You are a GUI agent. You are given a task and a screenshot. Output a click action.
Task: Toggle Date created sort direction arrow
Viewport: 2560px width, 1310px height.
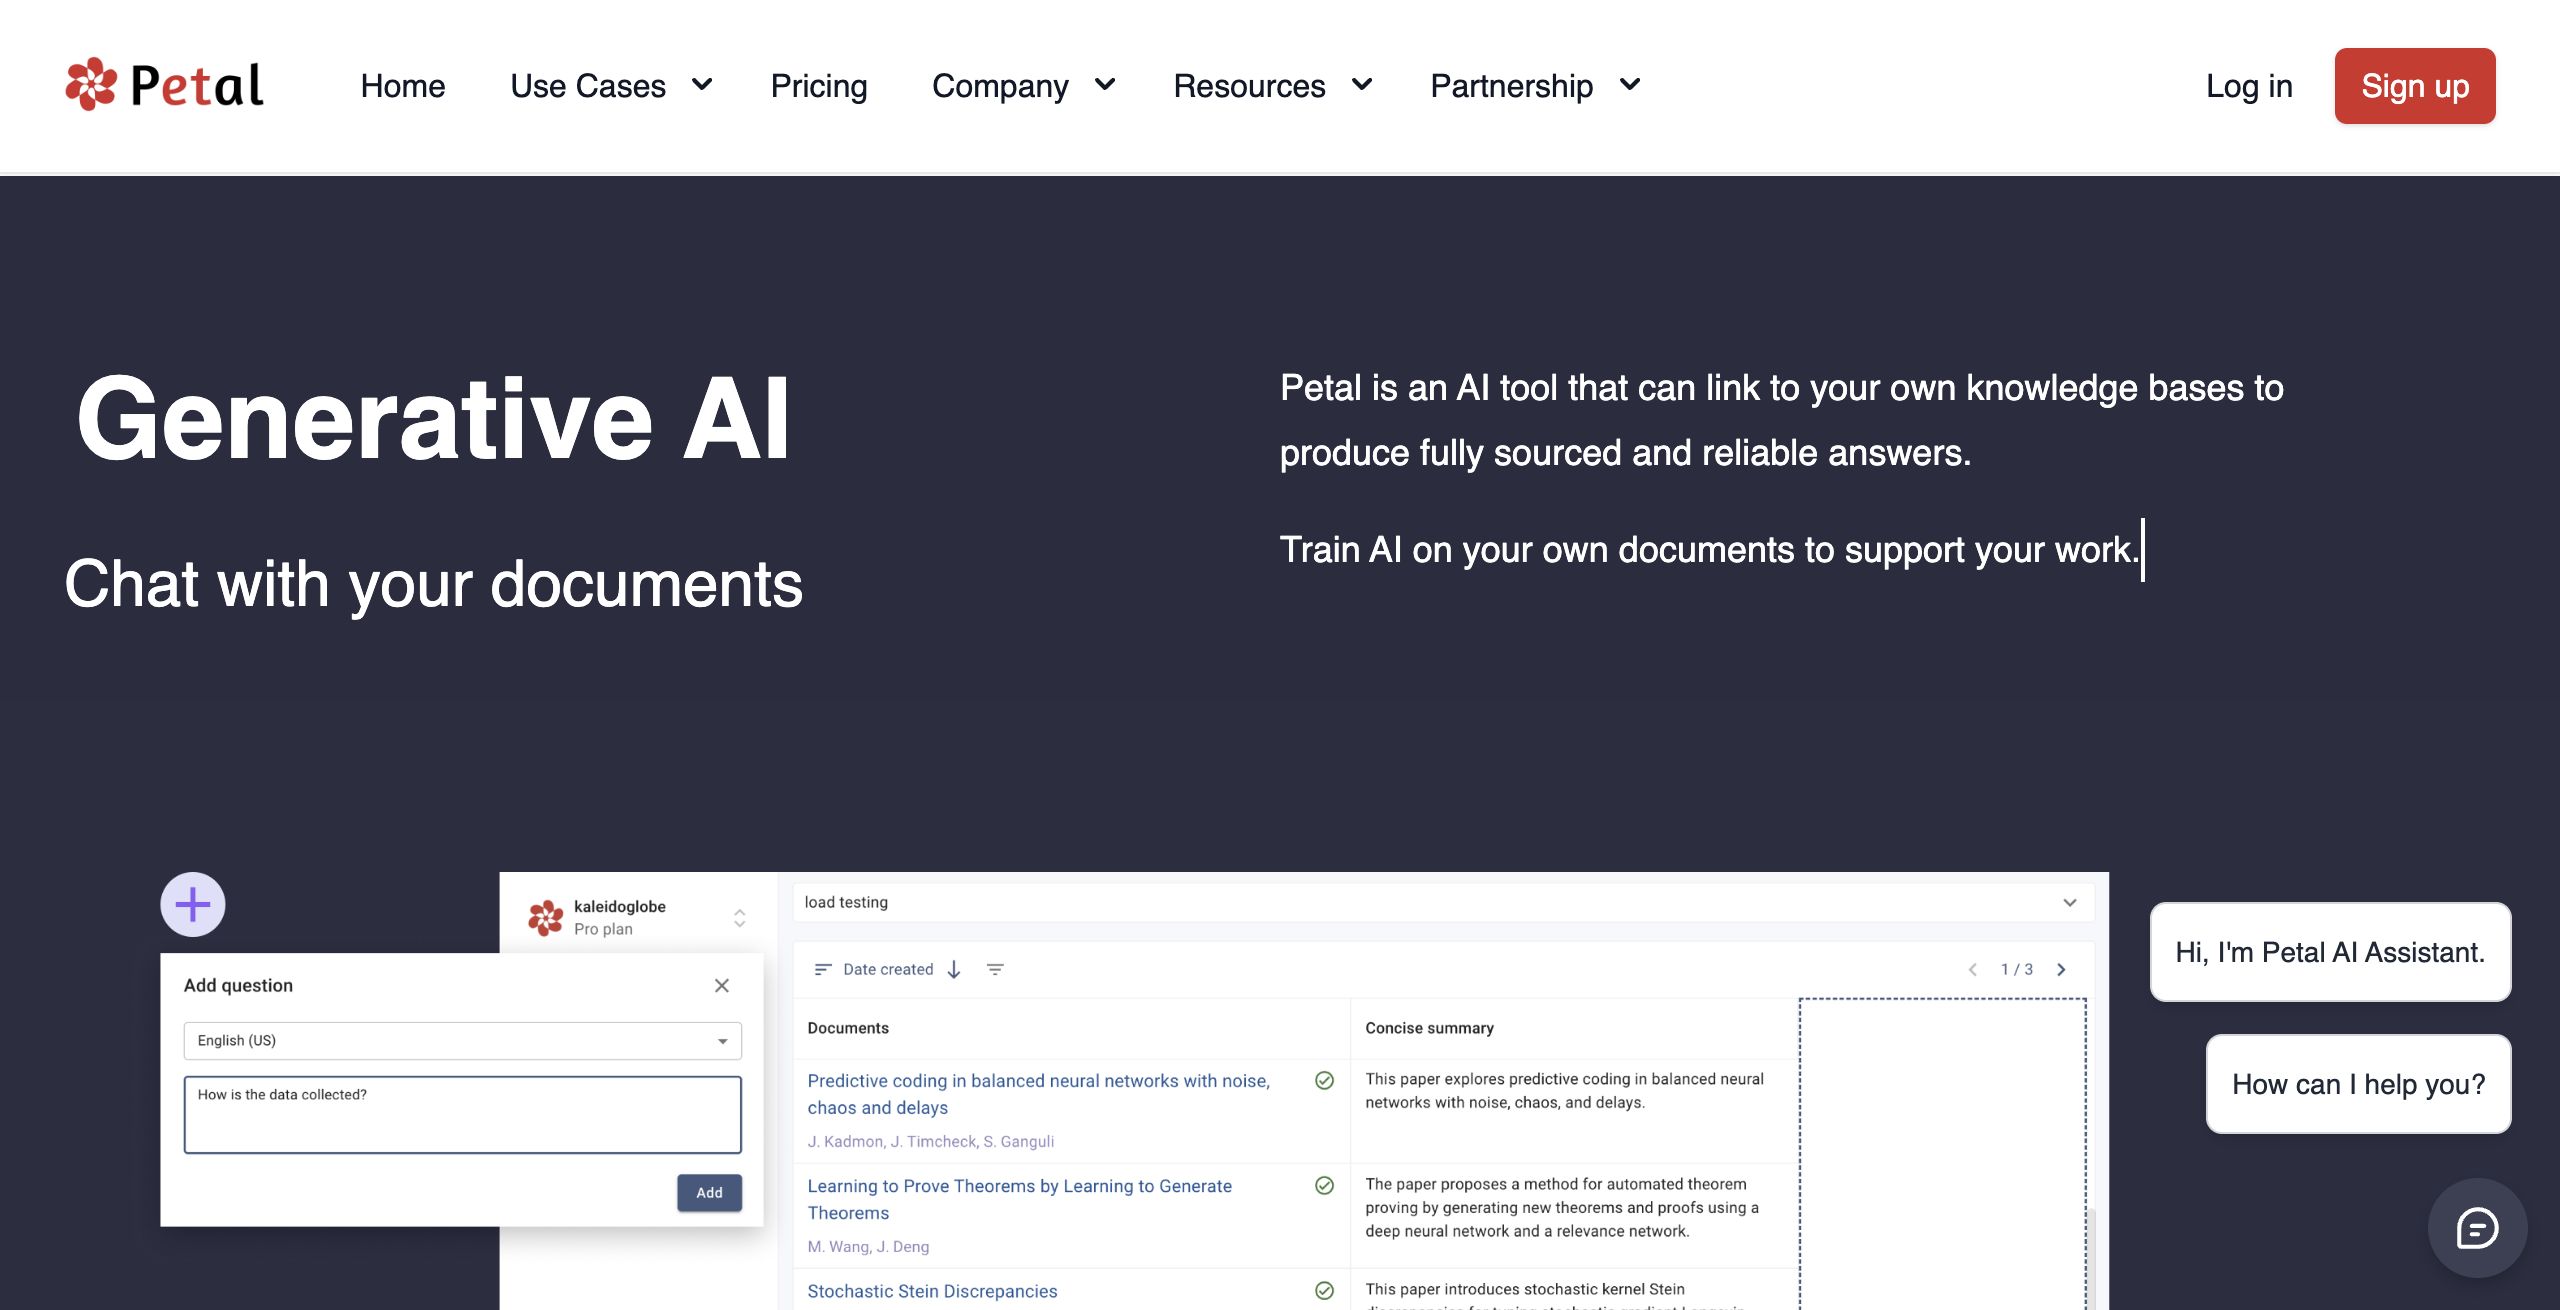click(954, 969)
